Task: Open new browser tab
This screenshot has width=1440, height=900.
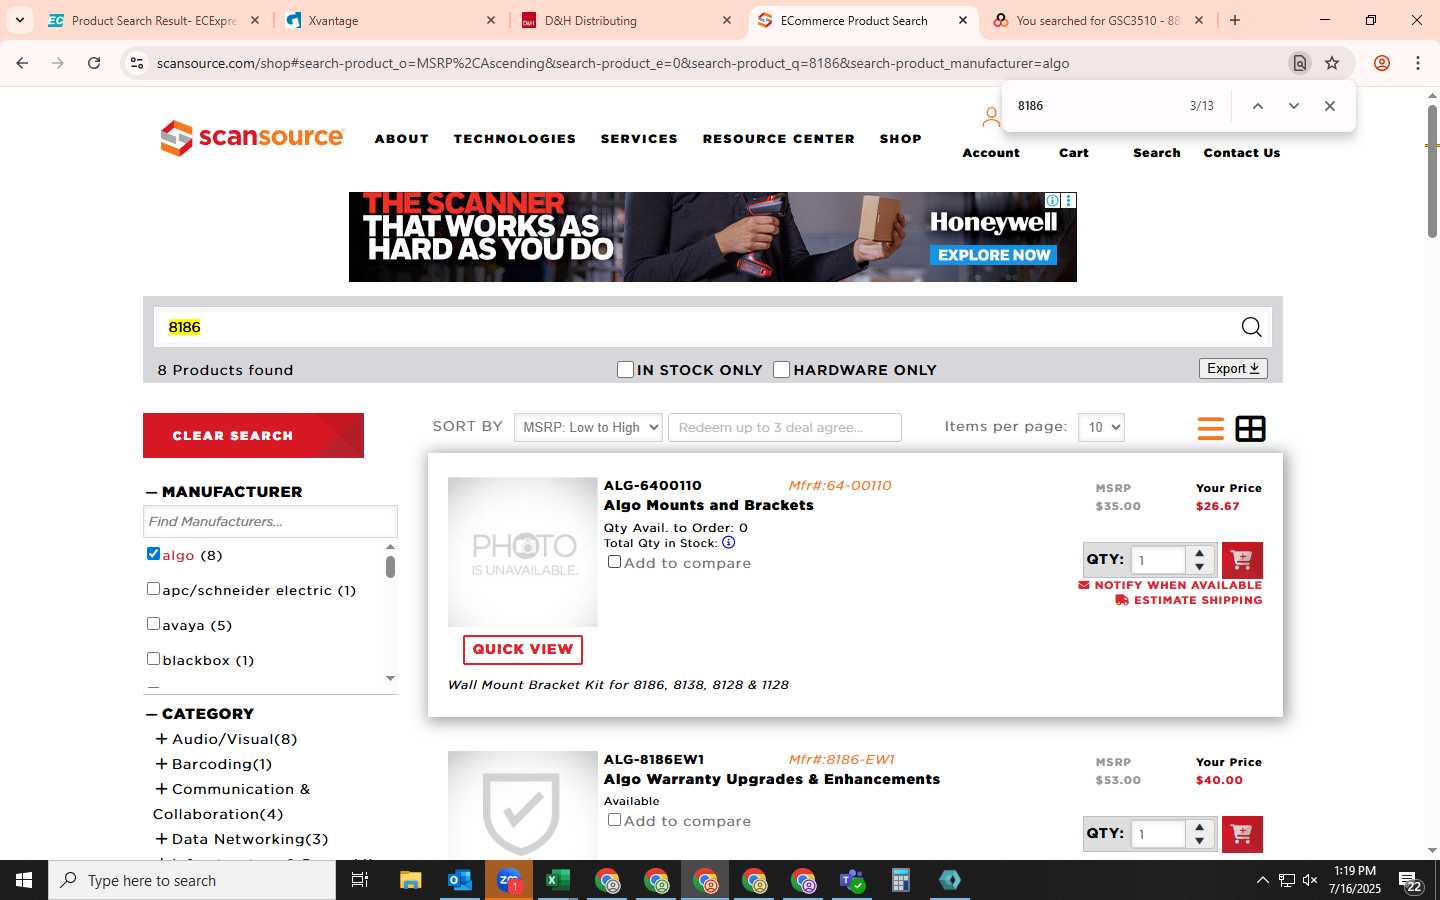Action: point(1235,20)
